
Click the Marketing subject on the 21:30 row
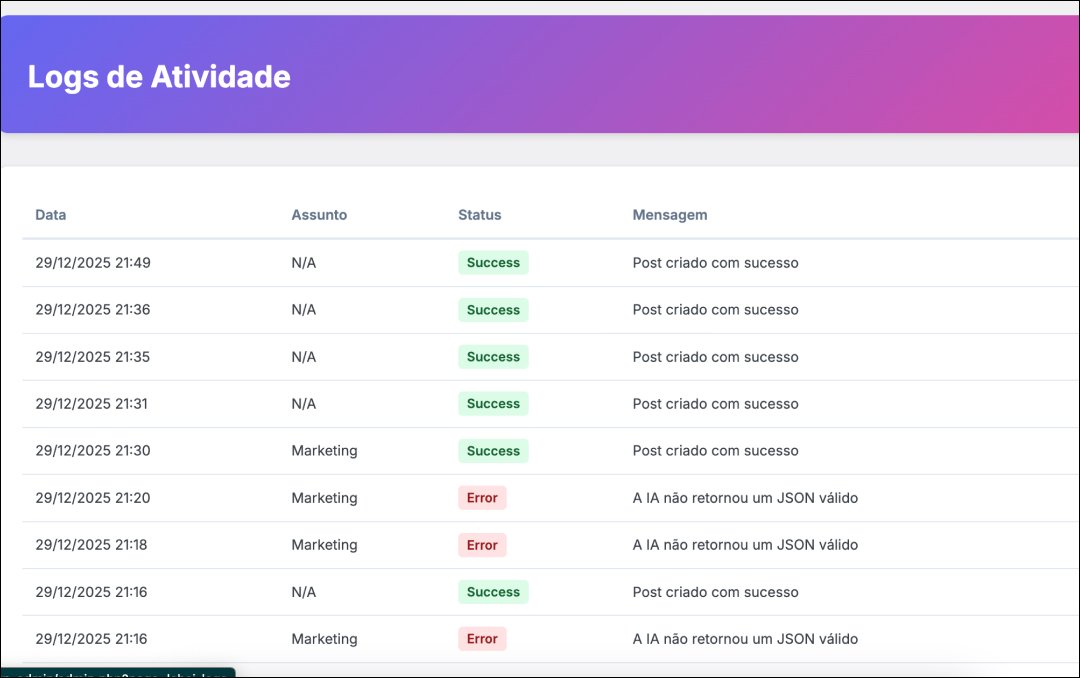pos(324,451)
